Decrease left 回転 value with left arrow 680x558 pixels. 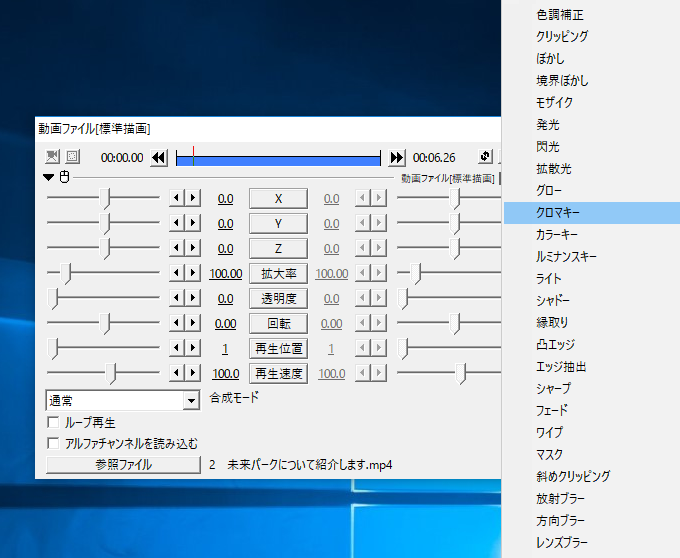[x=177, y=323]
